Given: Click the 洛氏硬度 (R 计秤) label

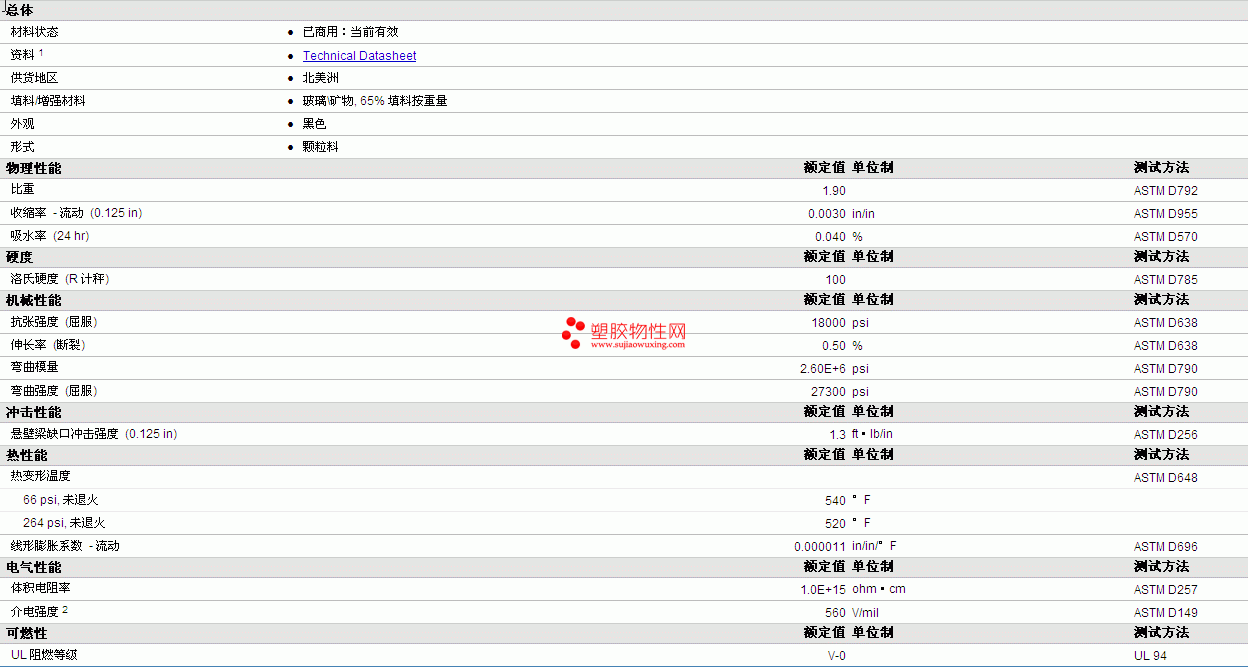Looking at the screenshot, I should click(x=60, y=279).
